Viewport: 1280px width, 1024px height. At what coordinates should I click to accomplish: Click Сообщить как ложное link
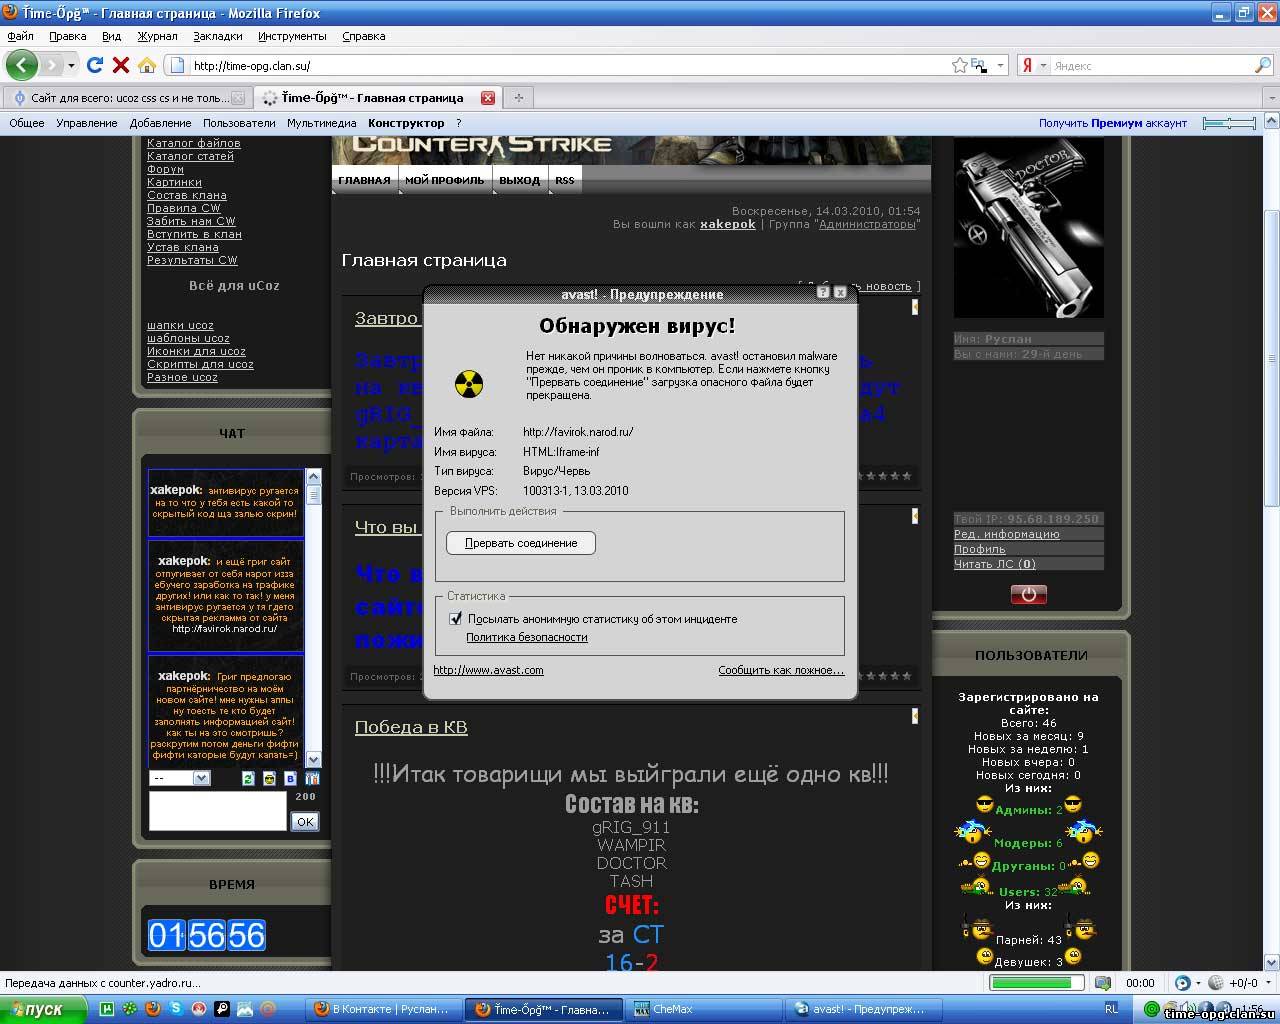coord(781,670)
